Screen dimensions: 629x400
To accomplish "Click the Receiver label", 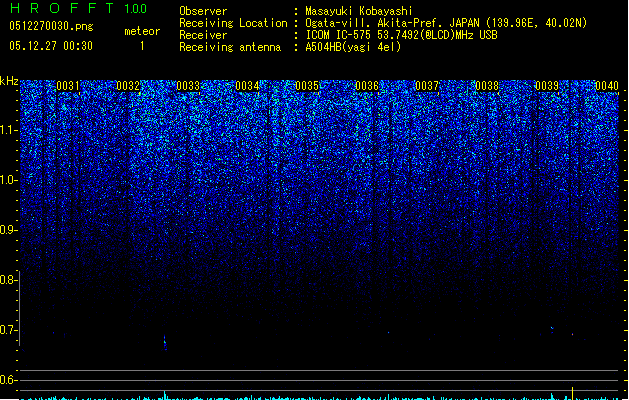I will pos(203,35).
